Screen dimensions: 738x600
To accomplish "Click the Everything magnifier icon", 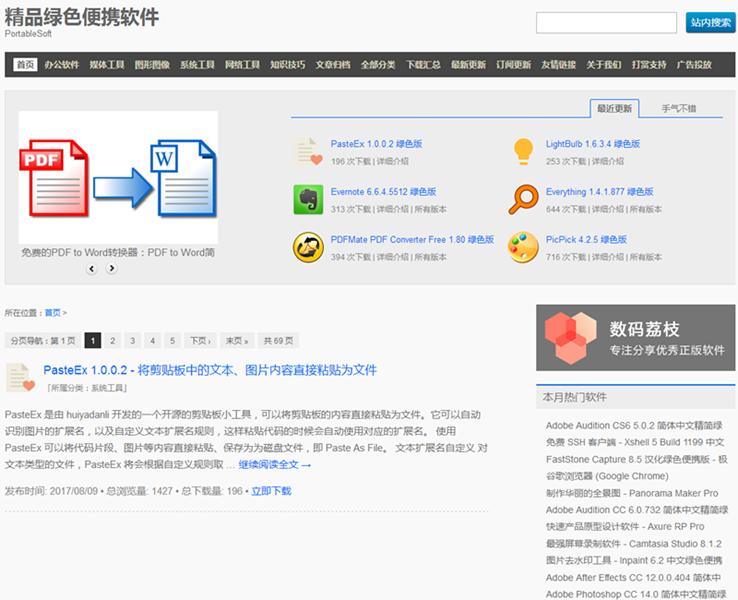I will pyautogui.click(x=523, y=200).
